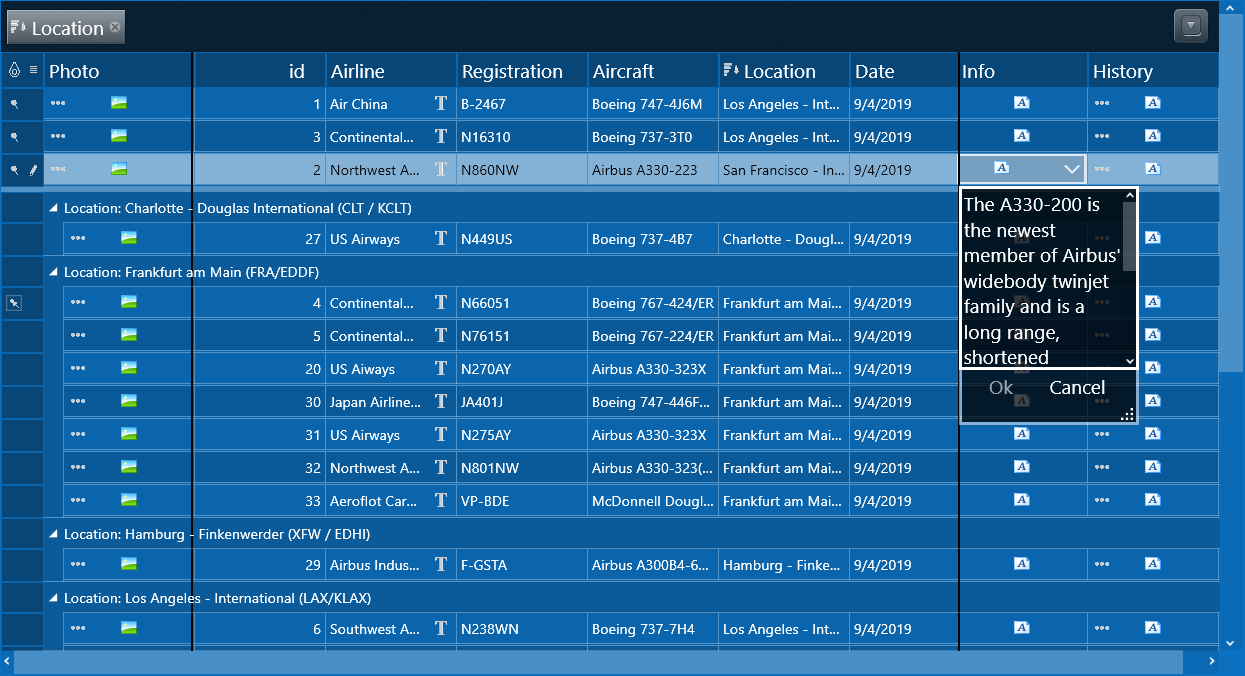This screenshot has width=1245, height=676.
Task: Click ellipsis in Photo cell of row 27
Action: tap(78, 238)
